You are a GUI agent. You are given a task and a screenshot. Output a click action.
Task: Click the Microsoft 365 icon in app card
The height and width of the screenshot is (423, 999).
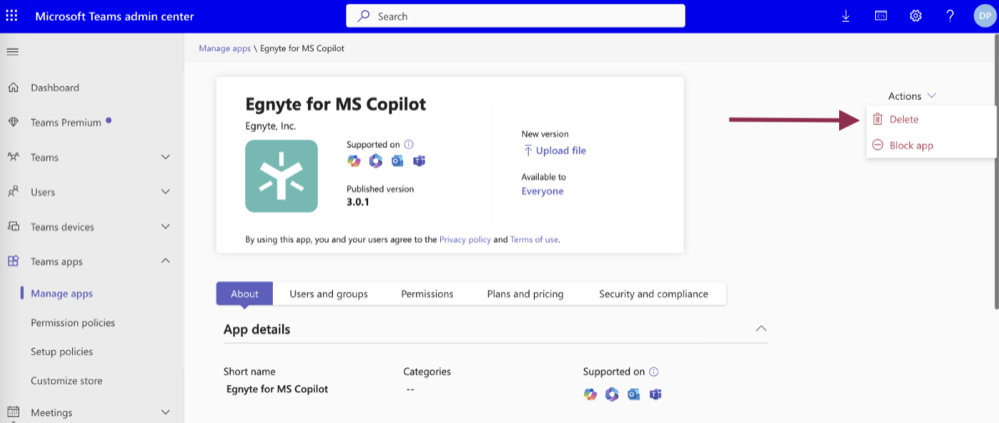click(x=375, y=161)
